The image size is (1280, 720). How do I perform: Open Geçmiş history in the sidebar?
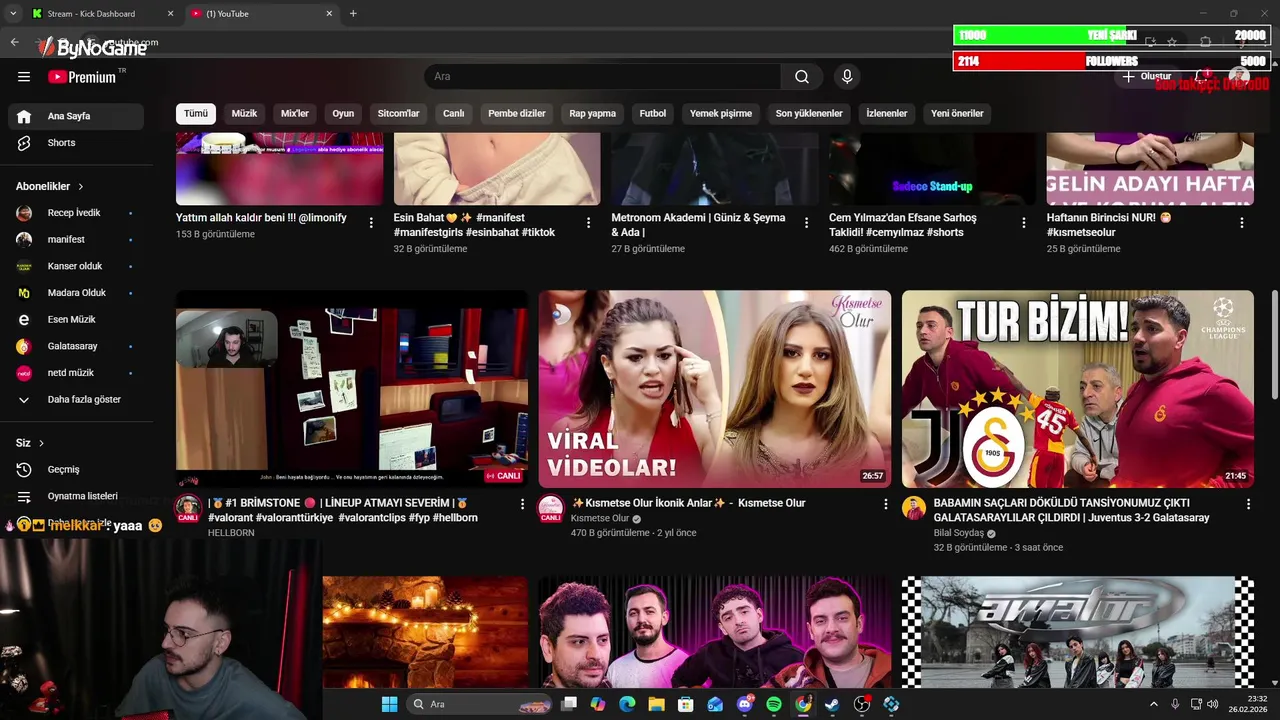tap(76, 470)
